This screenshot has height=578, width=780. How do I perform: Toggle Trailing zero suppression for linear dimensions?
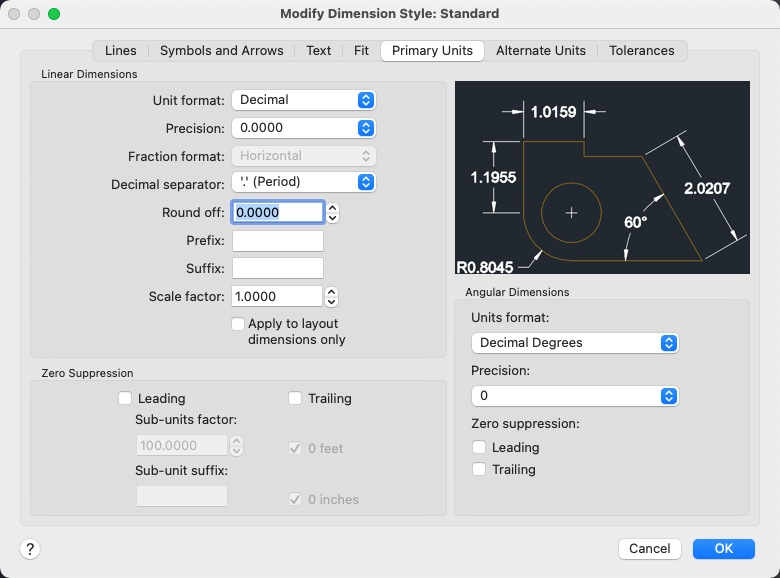[295, 398]
